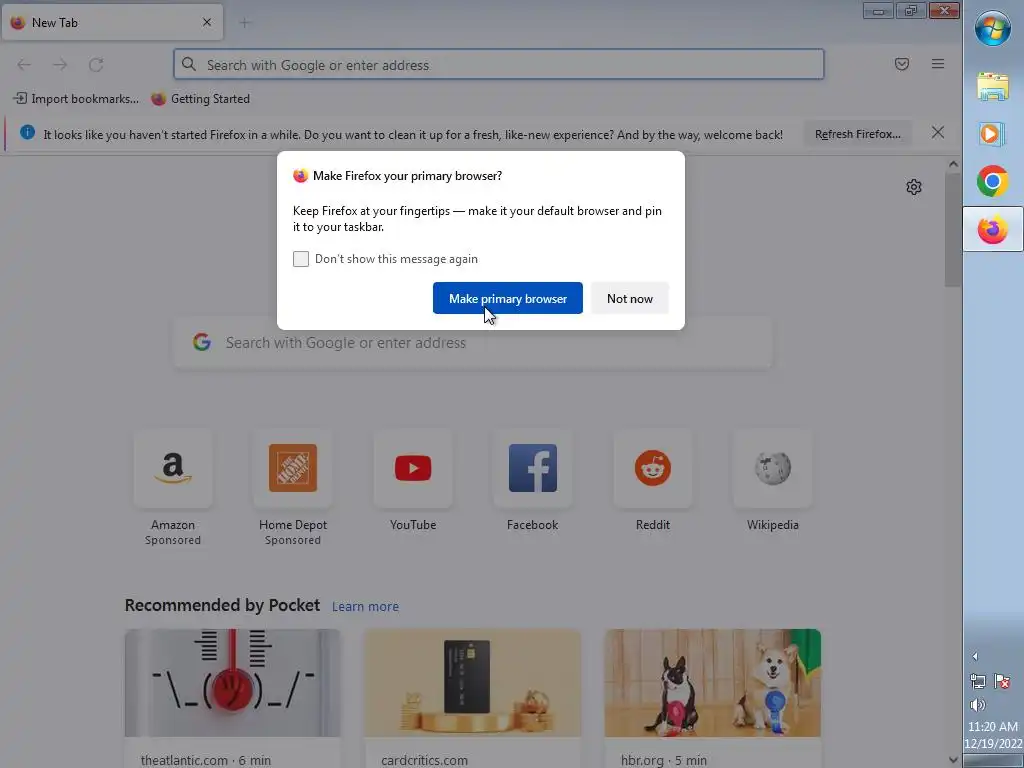1024x768 pixels.
Task: Click the info icon in notification bar
Action: [27, 133]
